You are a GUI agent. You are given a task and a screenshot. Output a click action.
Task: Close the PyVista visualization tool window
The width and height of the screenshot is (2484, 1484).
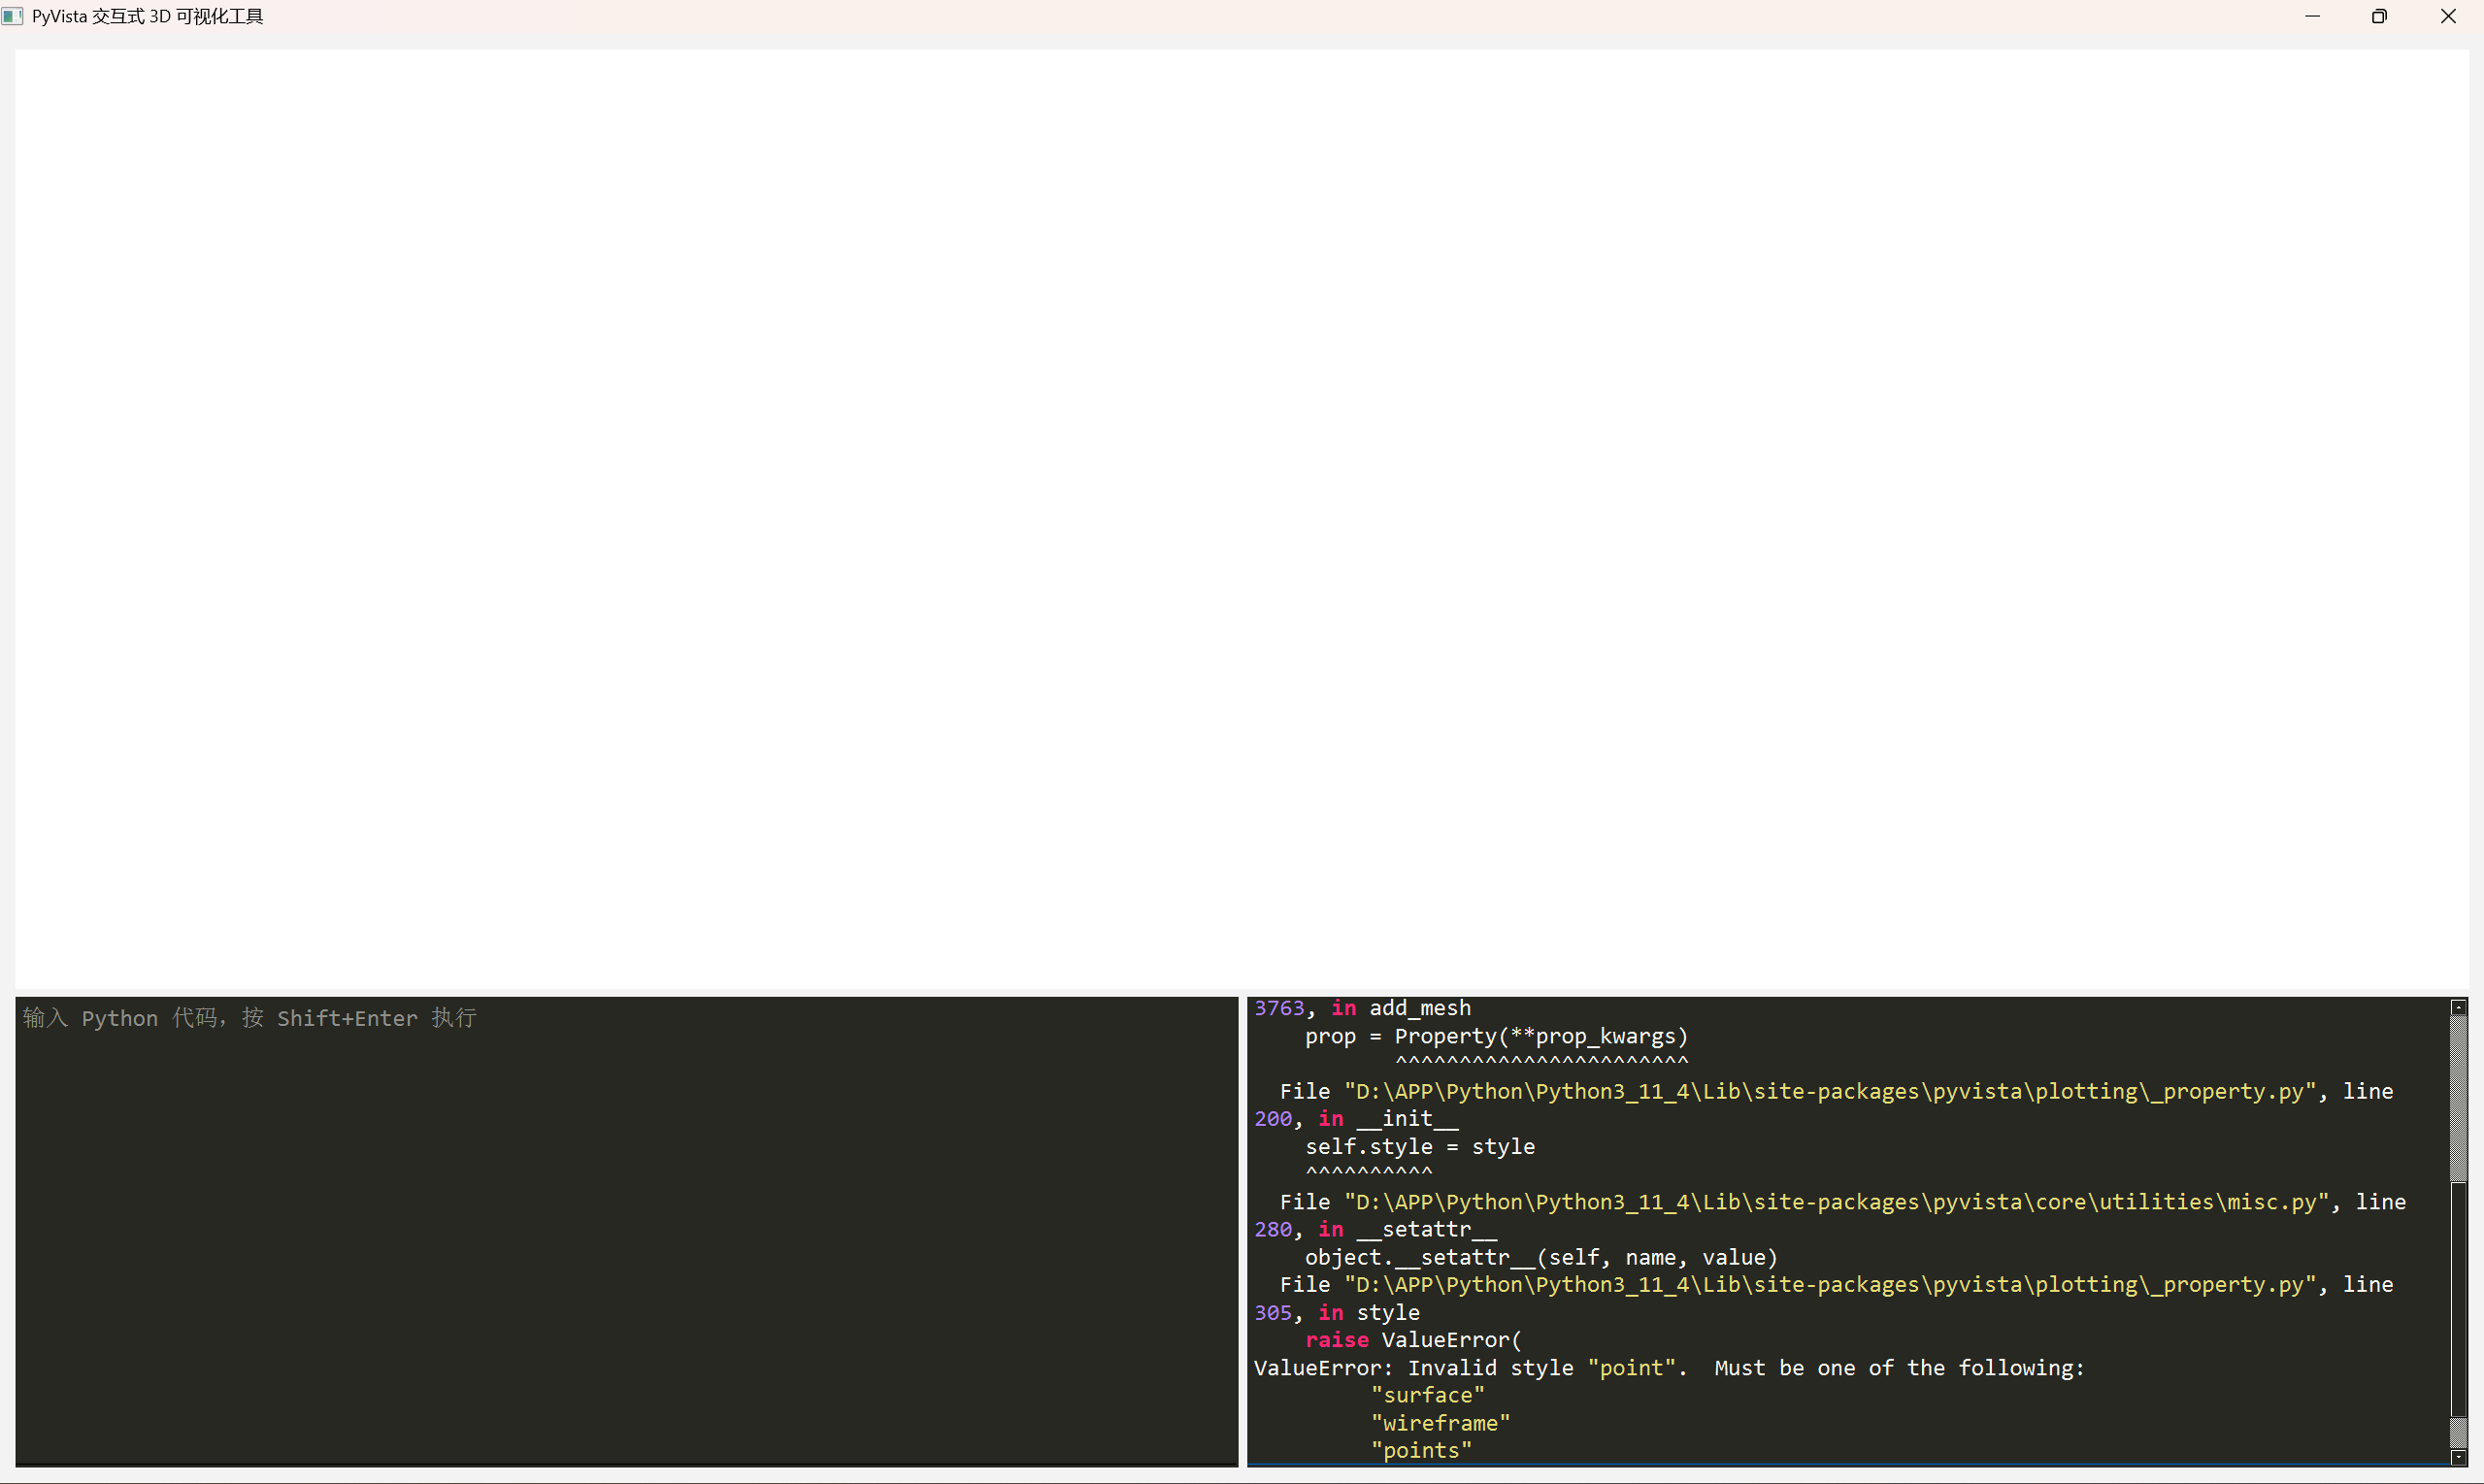pyautogui.click(x=2447, y=16)
